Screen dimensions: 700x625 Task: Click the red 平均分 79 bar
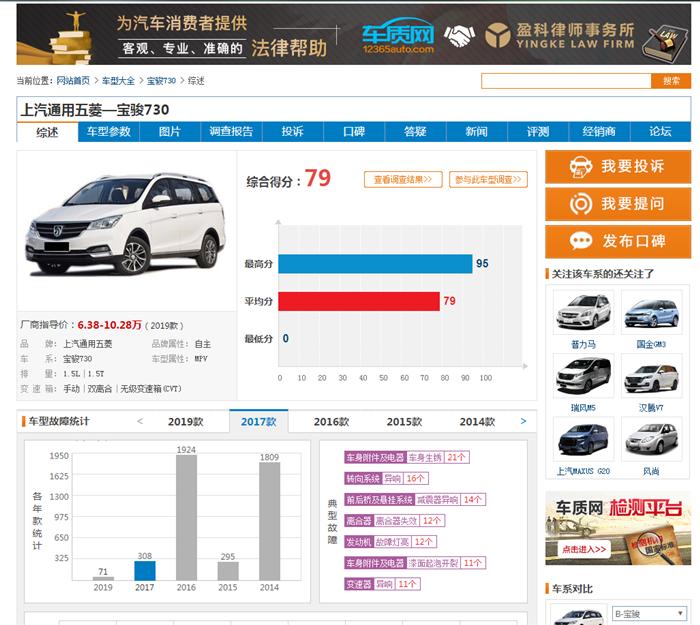359,301
